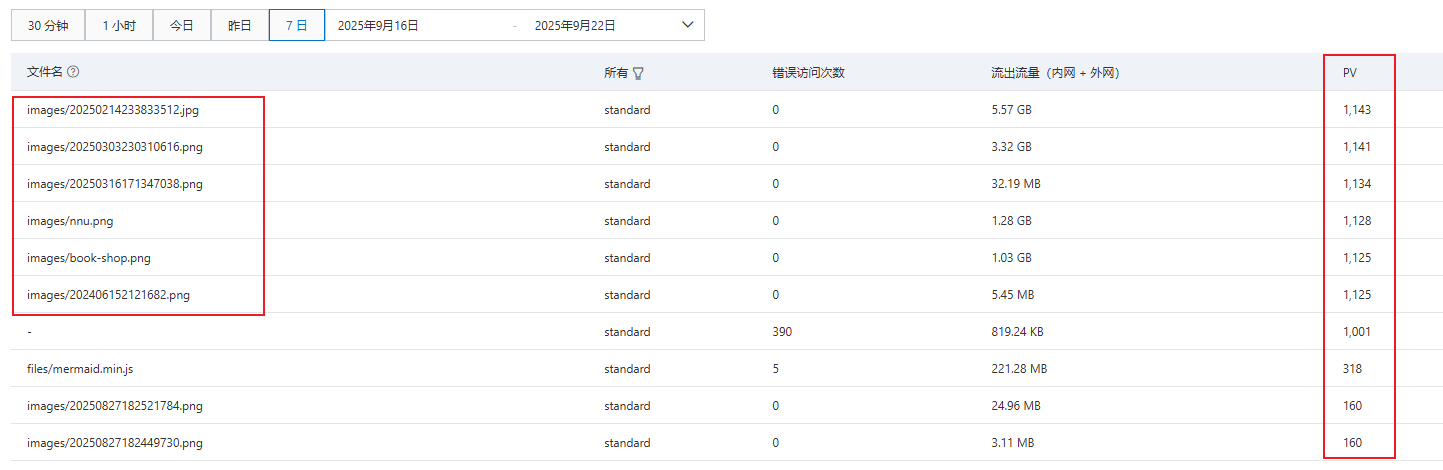
Task: Click the PV column header
Action: click(x=1350, y=73)
